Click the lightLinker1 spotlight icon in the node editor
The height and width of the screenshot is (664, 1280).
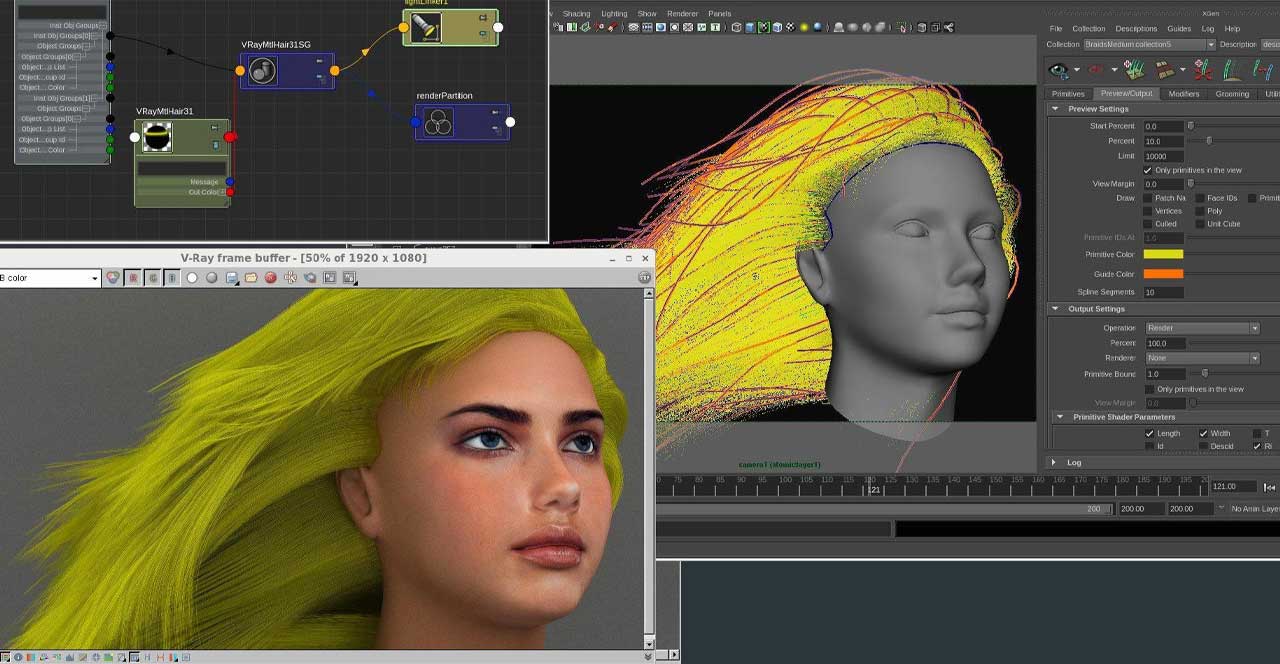pyautogui.click(x=425, y=28)
